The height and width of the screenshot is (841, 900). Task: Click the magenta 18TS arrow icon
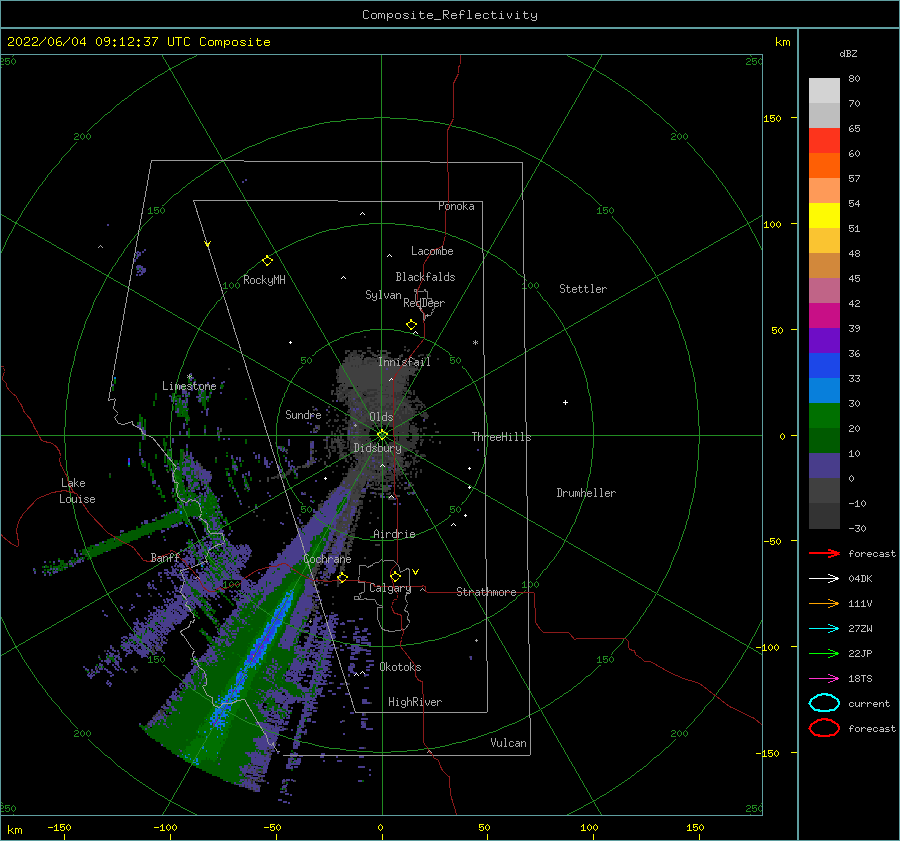coord(824,678)
